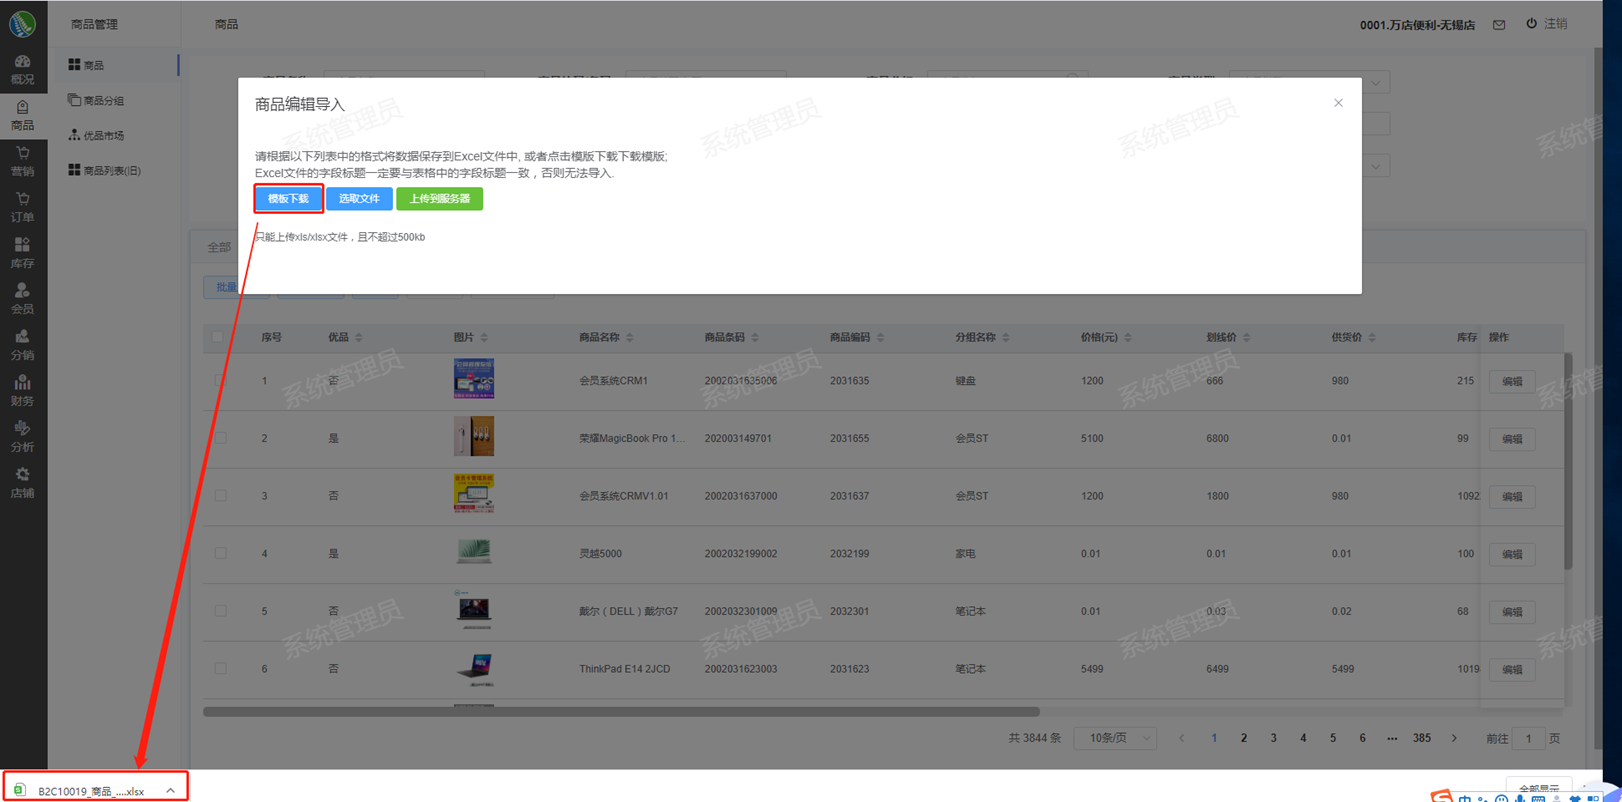Check the box for ThinkPad E14 2JCD row
This screenshot has width=1622, height=802.
(x=220, y=668)
